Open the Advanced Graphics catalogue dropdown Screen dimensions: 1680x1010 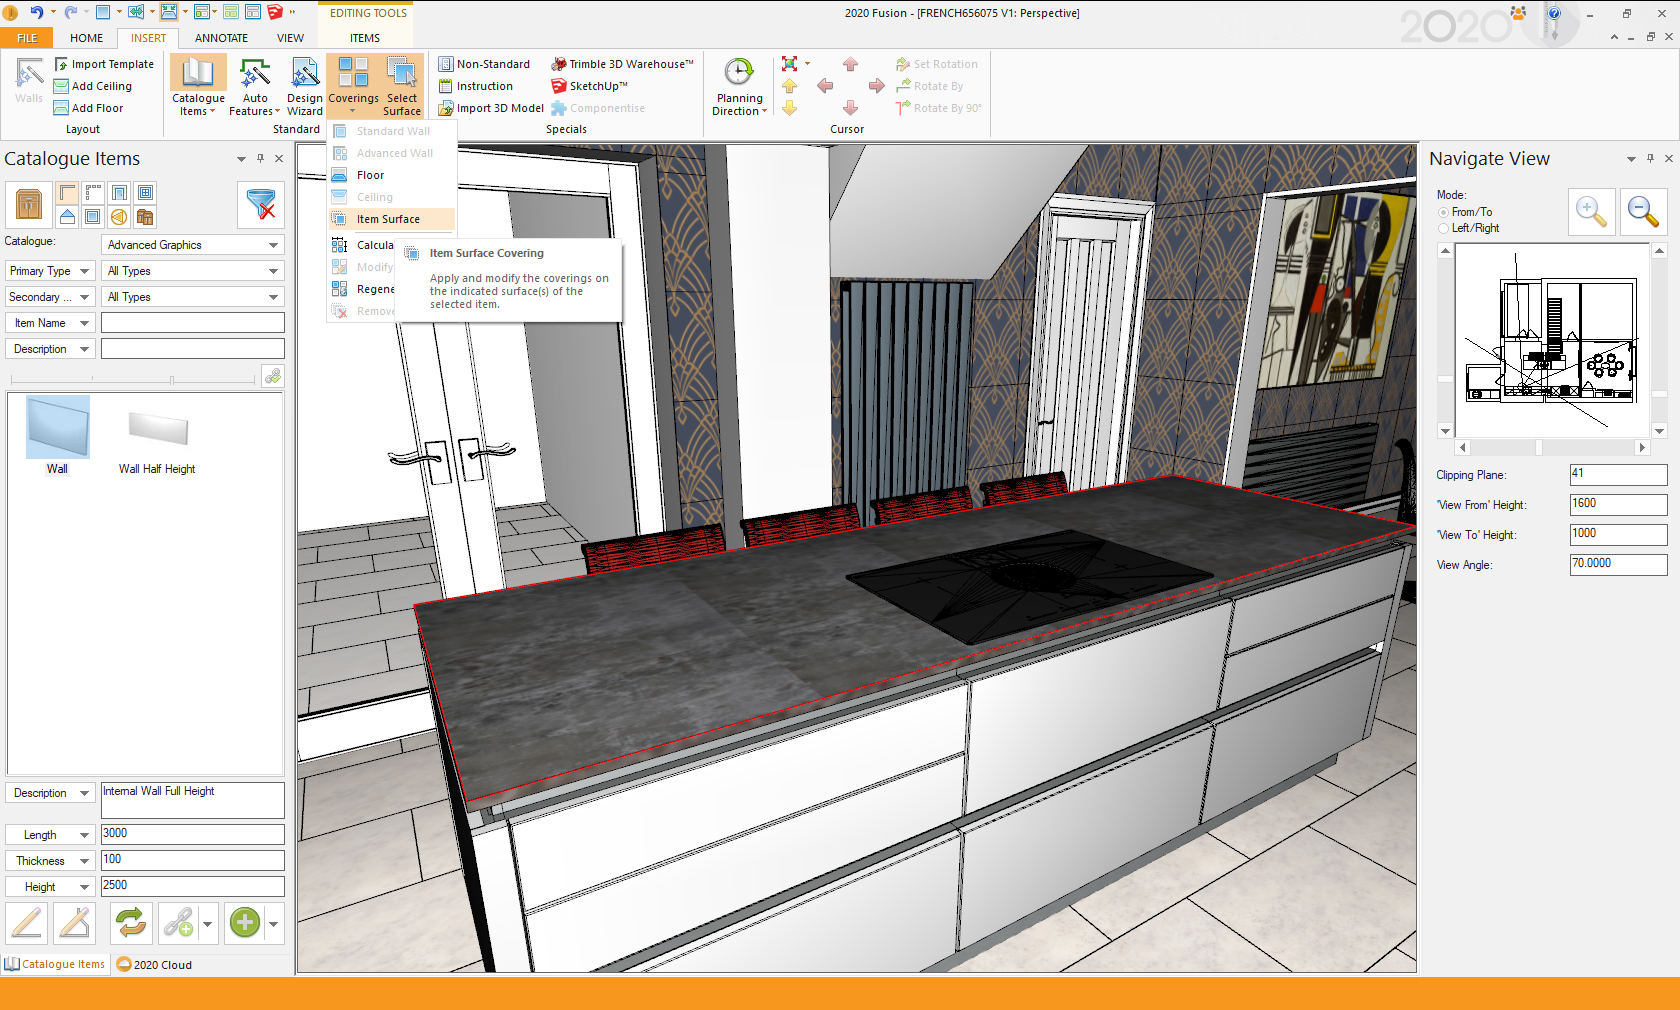pyautogui.click(x=192, y=245)
